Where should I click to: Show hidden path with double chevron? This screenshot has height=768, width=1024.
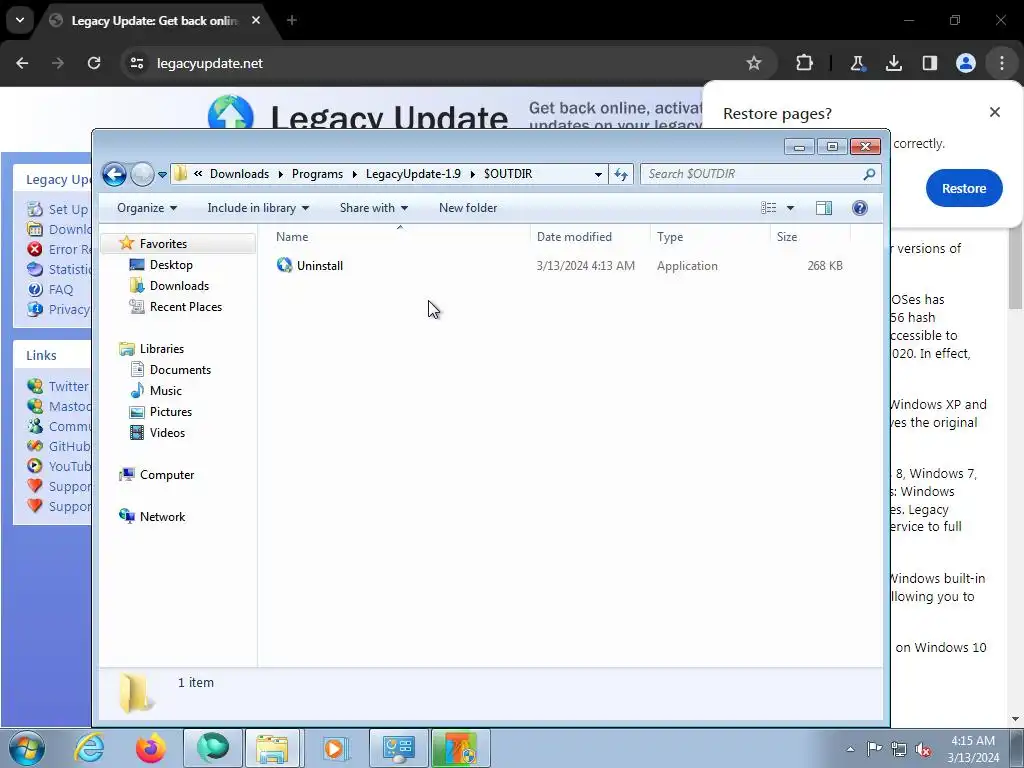point(198,174)
